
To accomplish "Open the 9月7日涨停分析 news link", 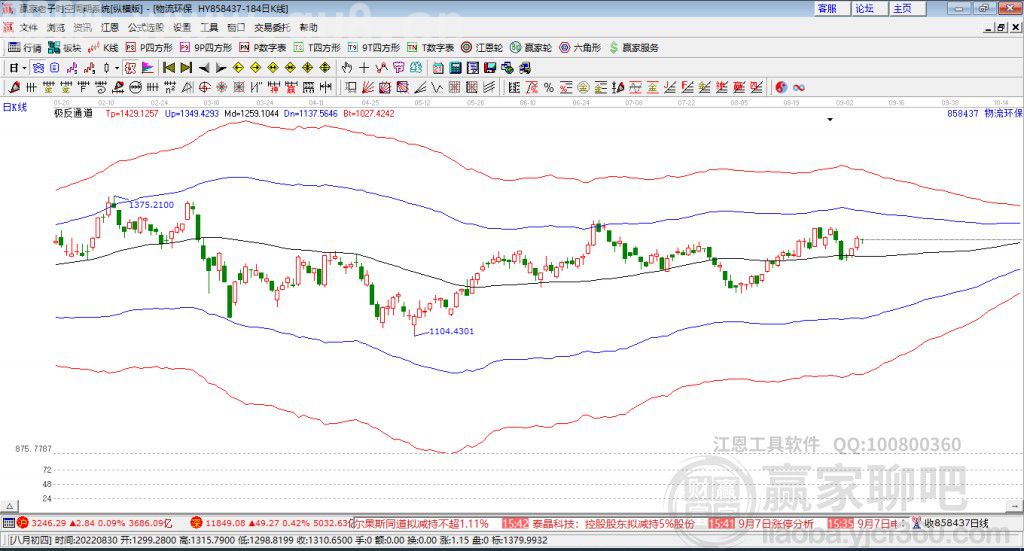I will pyautogui.click(x=776, y=524).
